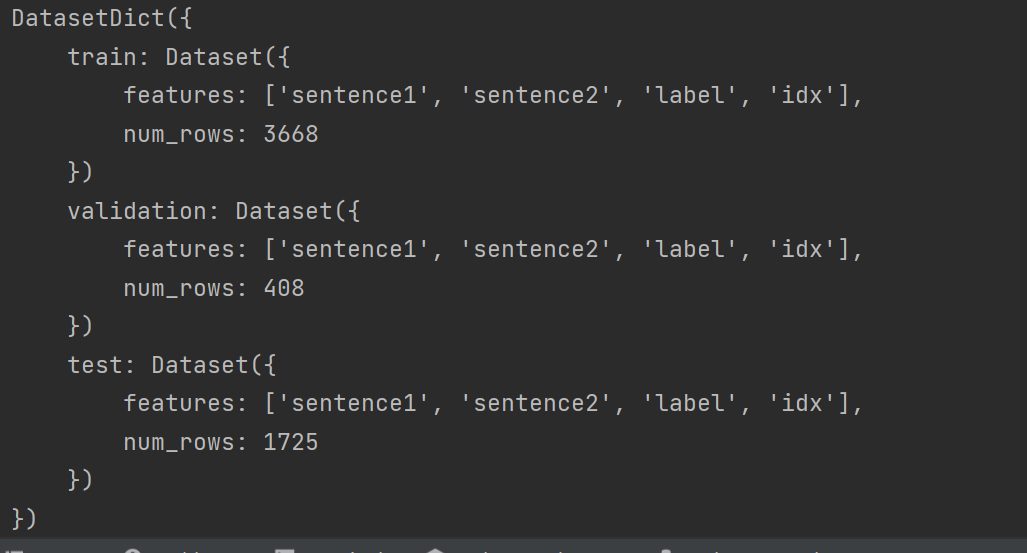Image resolution: width=1027 pixels, height=553 pixels.
Task: Click 'sentence2' in the validation features list
Action: pos(535,250)
